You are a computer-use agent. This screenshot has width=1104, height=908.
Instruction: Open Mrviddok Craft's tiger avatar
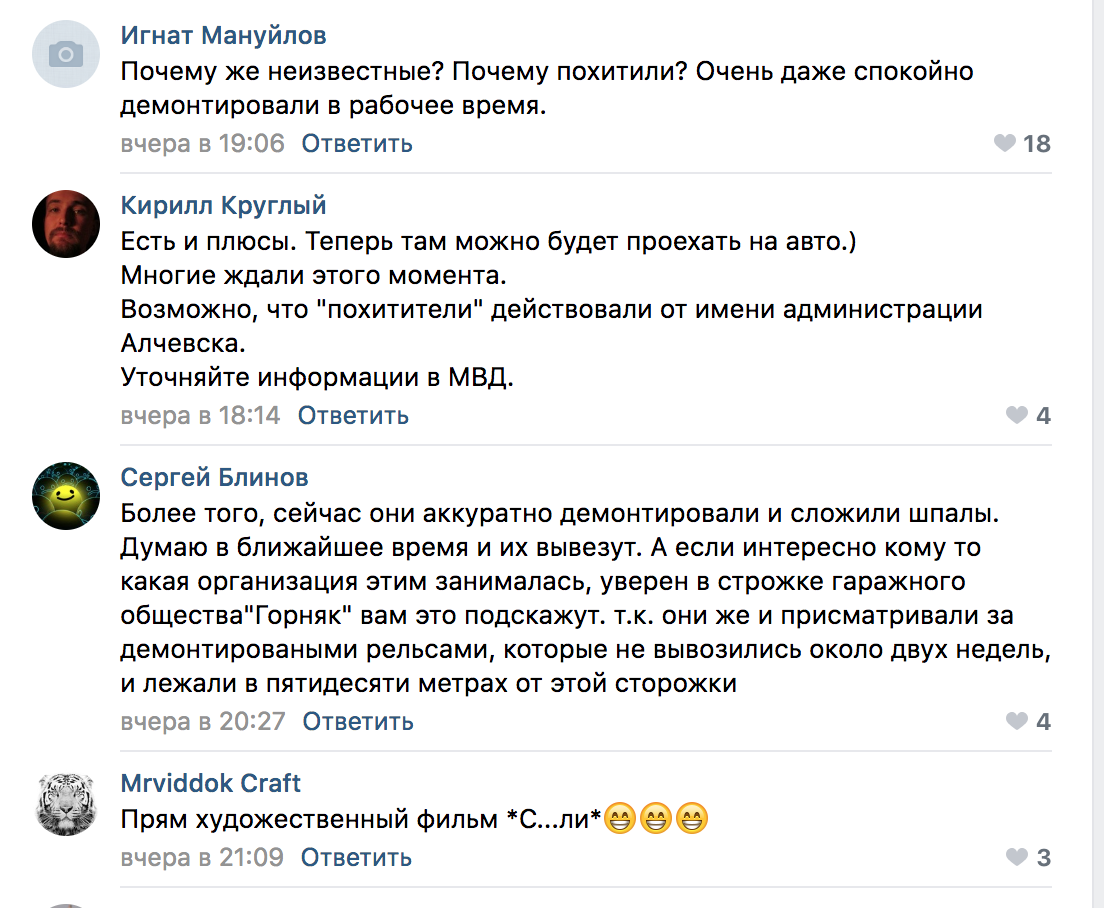tap(66, 802)
